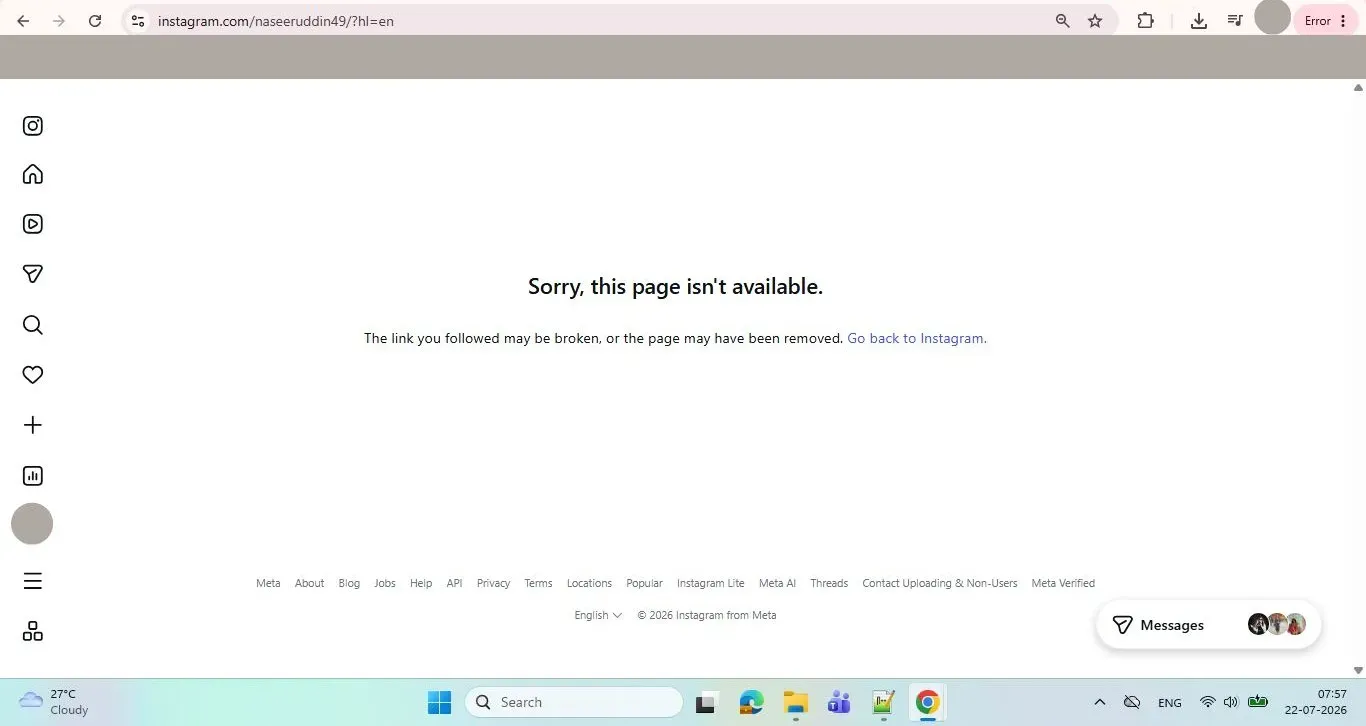Open the Privacy footer link
Viewport: 1366px width, 726px height.
493,583
